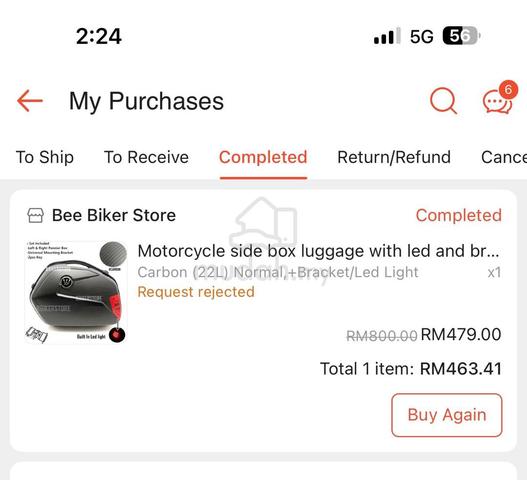Tap the back arrow icon
This screenshot has width=527, height=480.
[30, 101]
